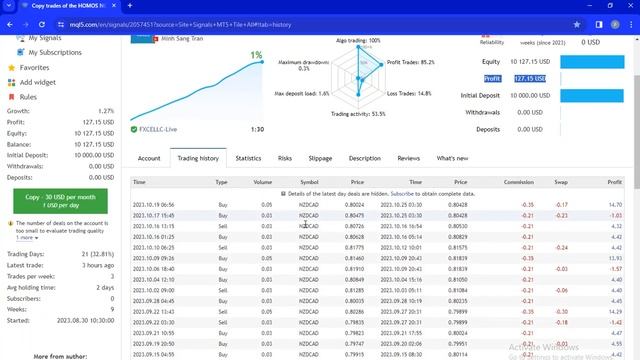Click the Initial Deposit blue bar
The height and width of the screenshot is (360, 640).
(592, 96)
